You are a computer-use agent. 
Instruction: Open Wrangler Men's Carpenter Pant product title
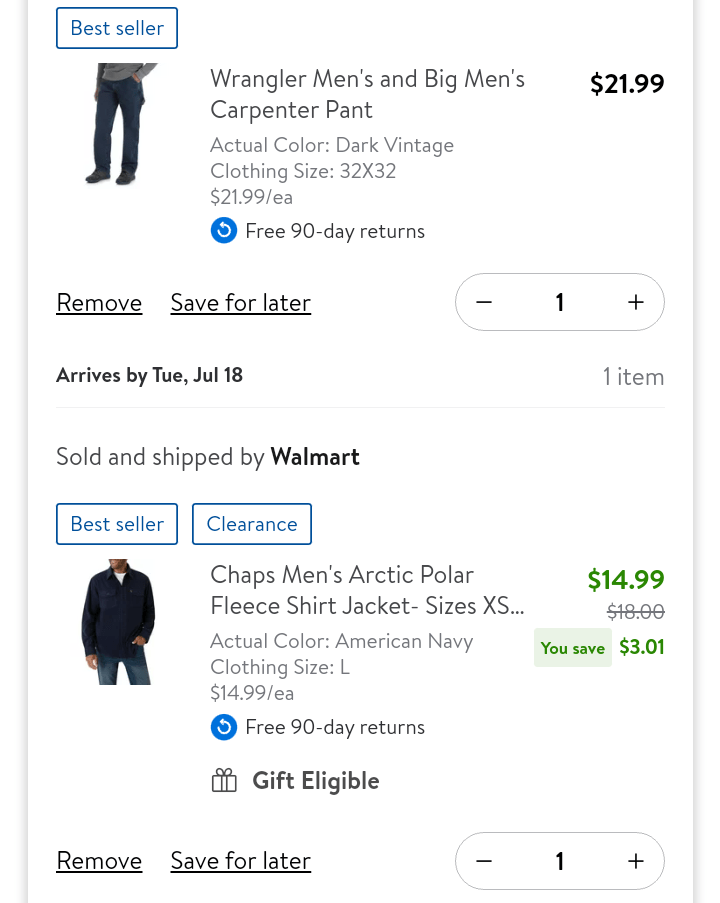point(367,94)
